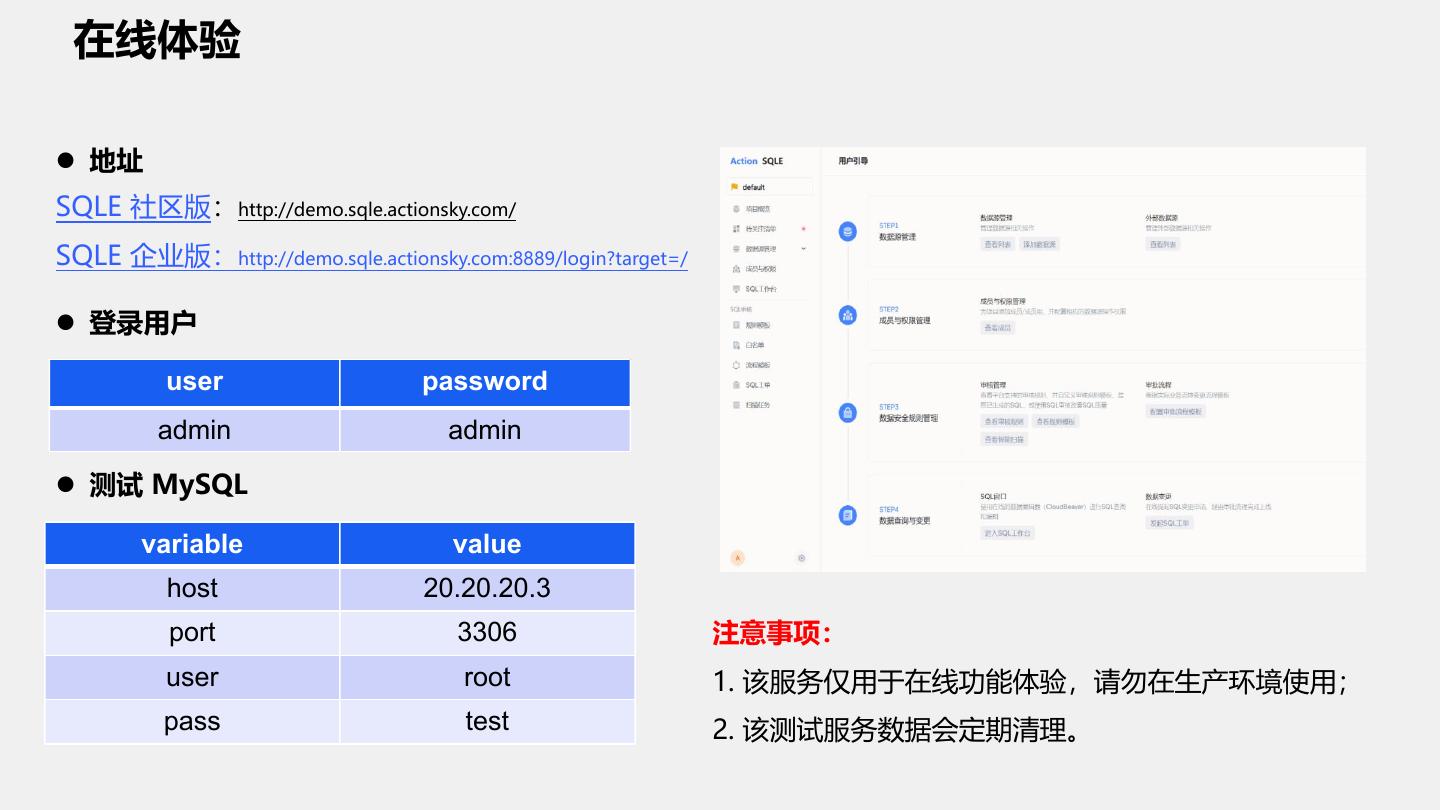Click the STEP2 members icon in the timeline
The image size is (1440, 810).
pyautogui.click(x=848, y=315)
